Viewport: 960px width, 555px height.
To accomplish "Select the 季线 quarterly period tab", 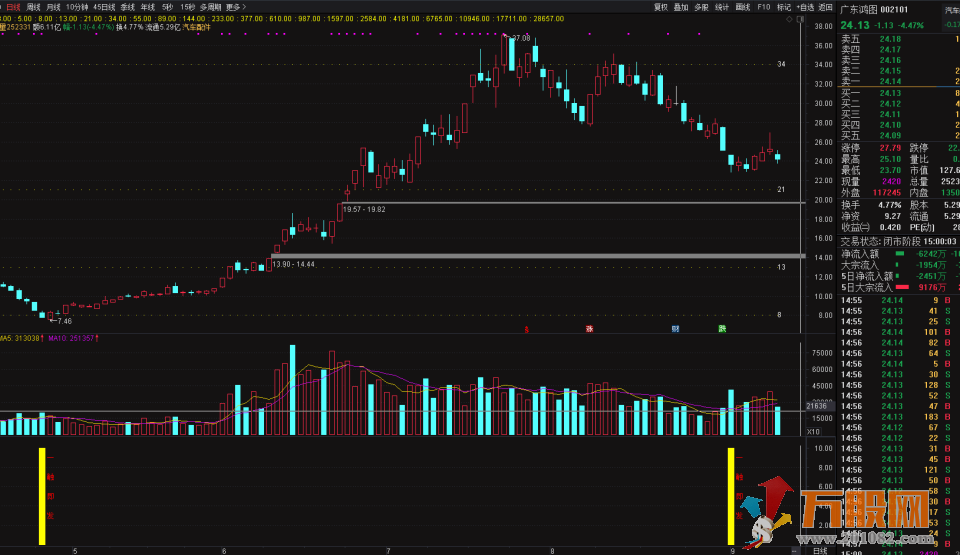I will (127, 7).
